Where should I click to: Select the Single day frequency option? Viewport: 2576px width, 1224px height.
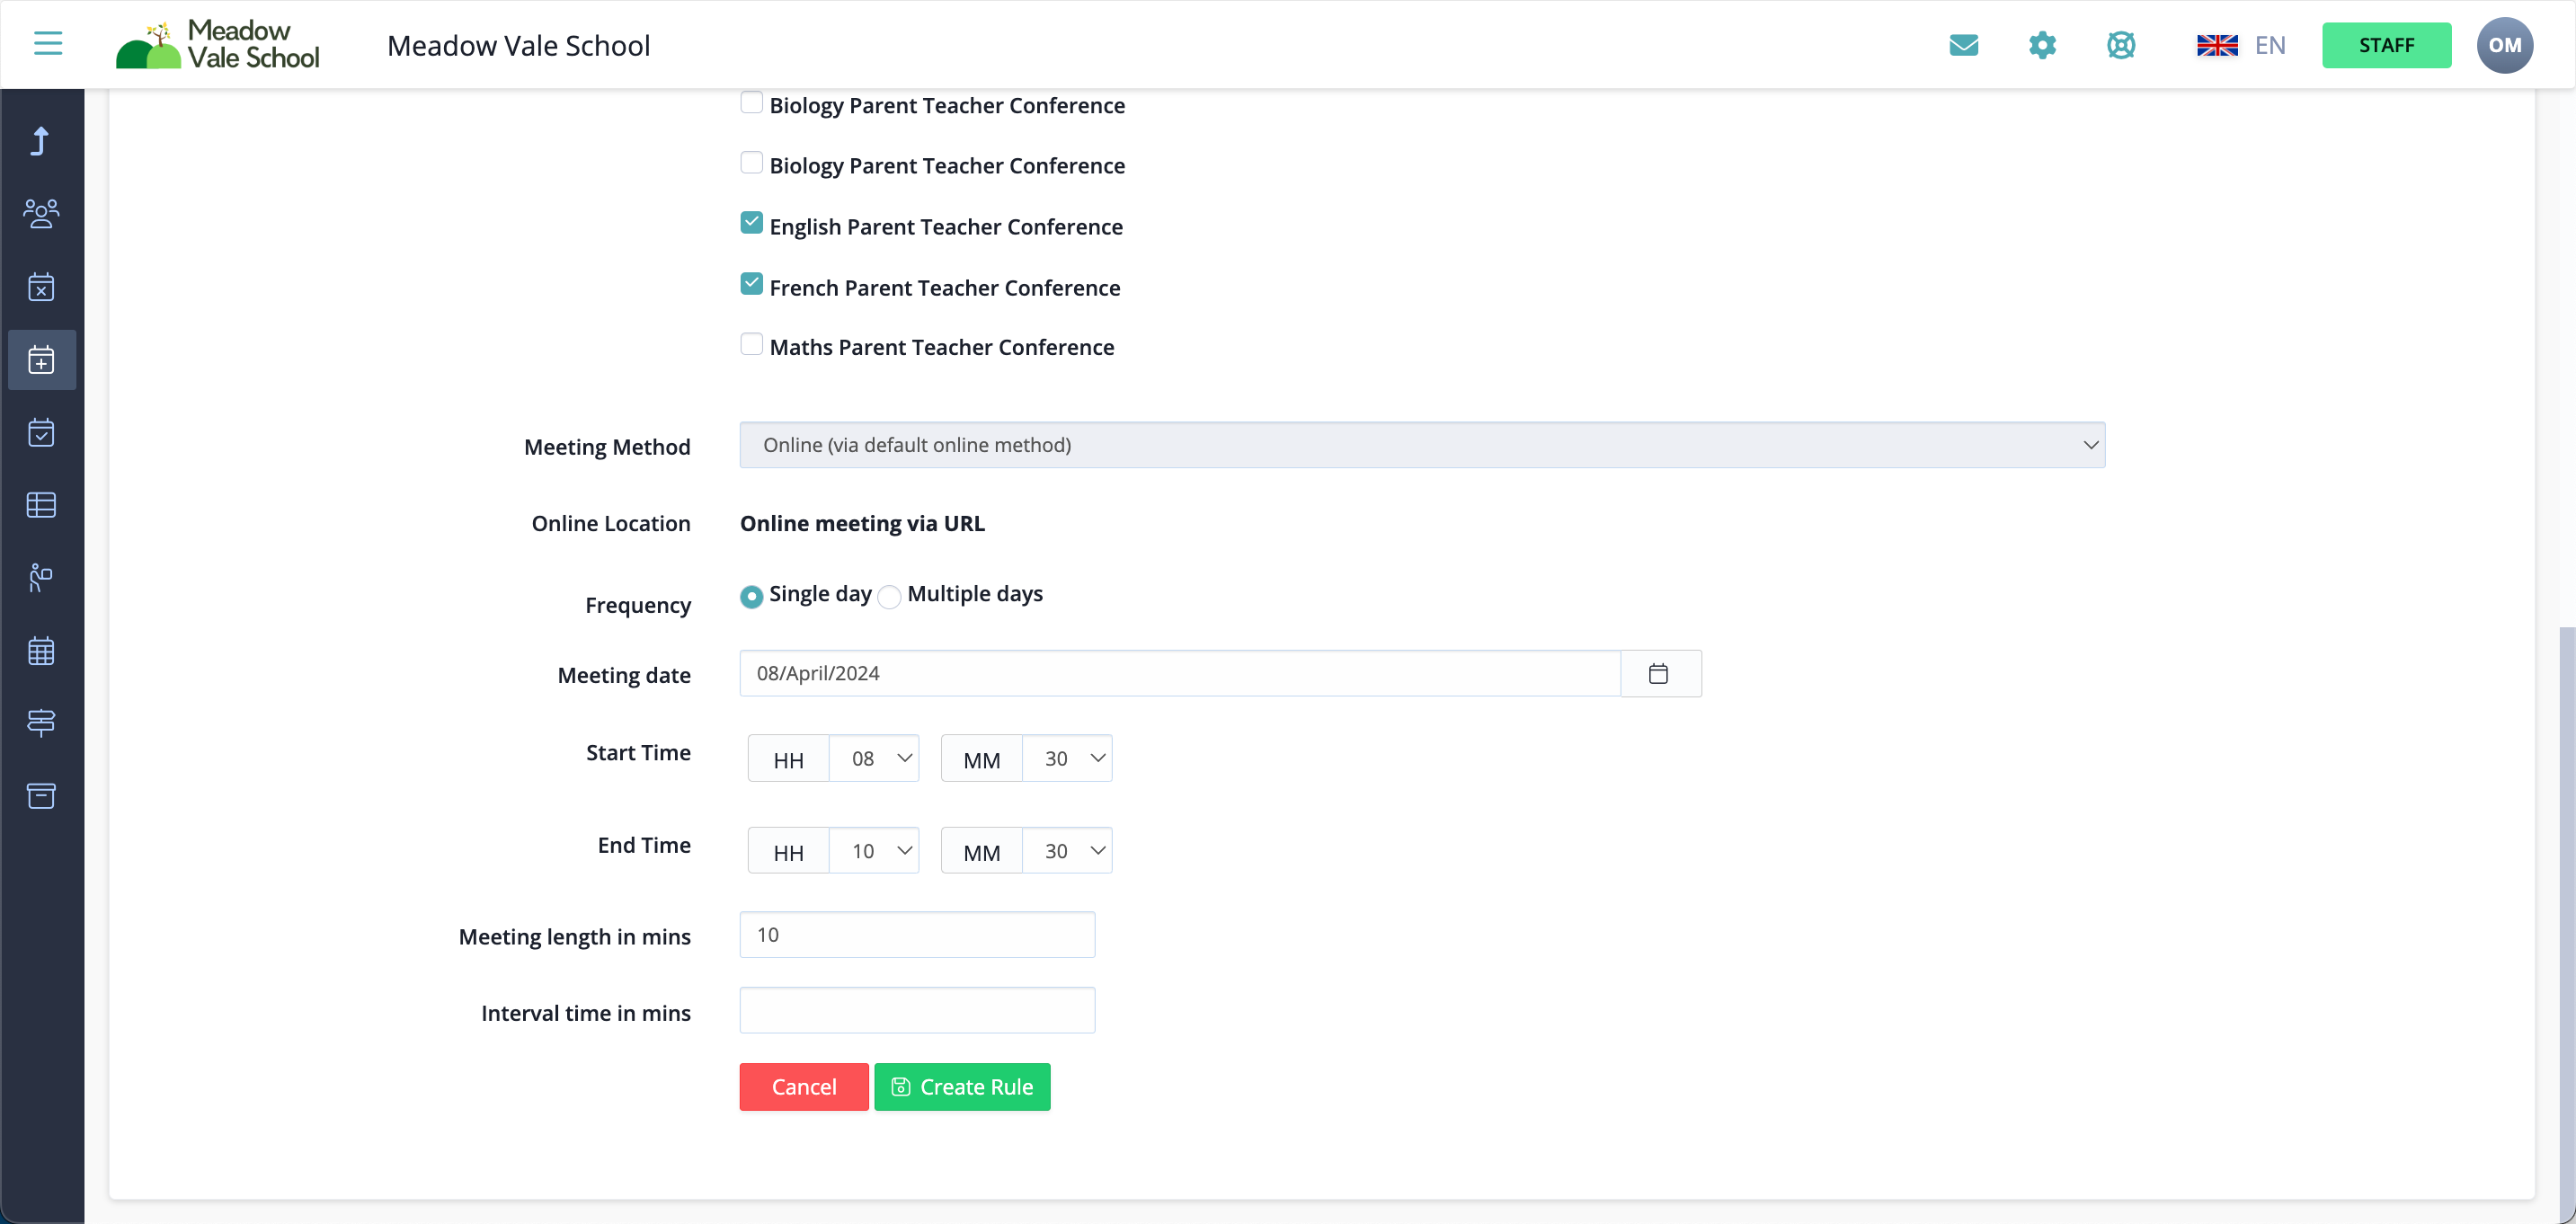click(751, 597)
